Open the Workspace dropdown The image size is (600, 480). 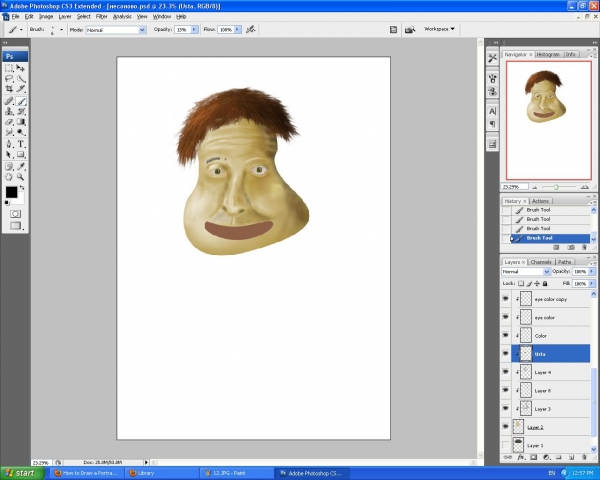click(x=439, y=29)
